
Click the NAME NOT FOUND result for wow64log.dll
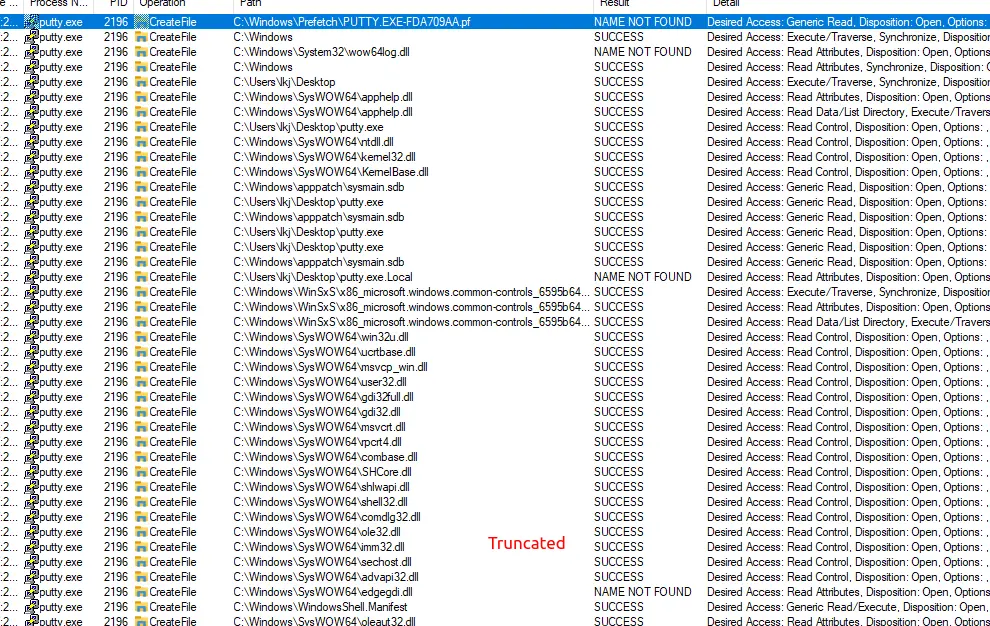click(643, 52)
